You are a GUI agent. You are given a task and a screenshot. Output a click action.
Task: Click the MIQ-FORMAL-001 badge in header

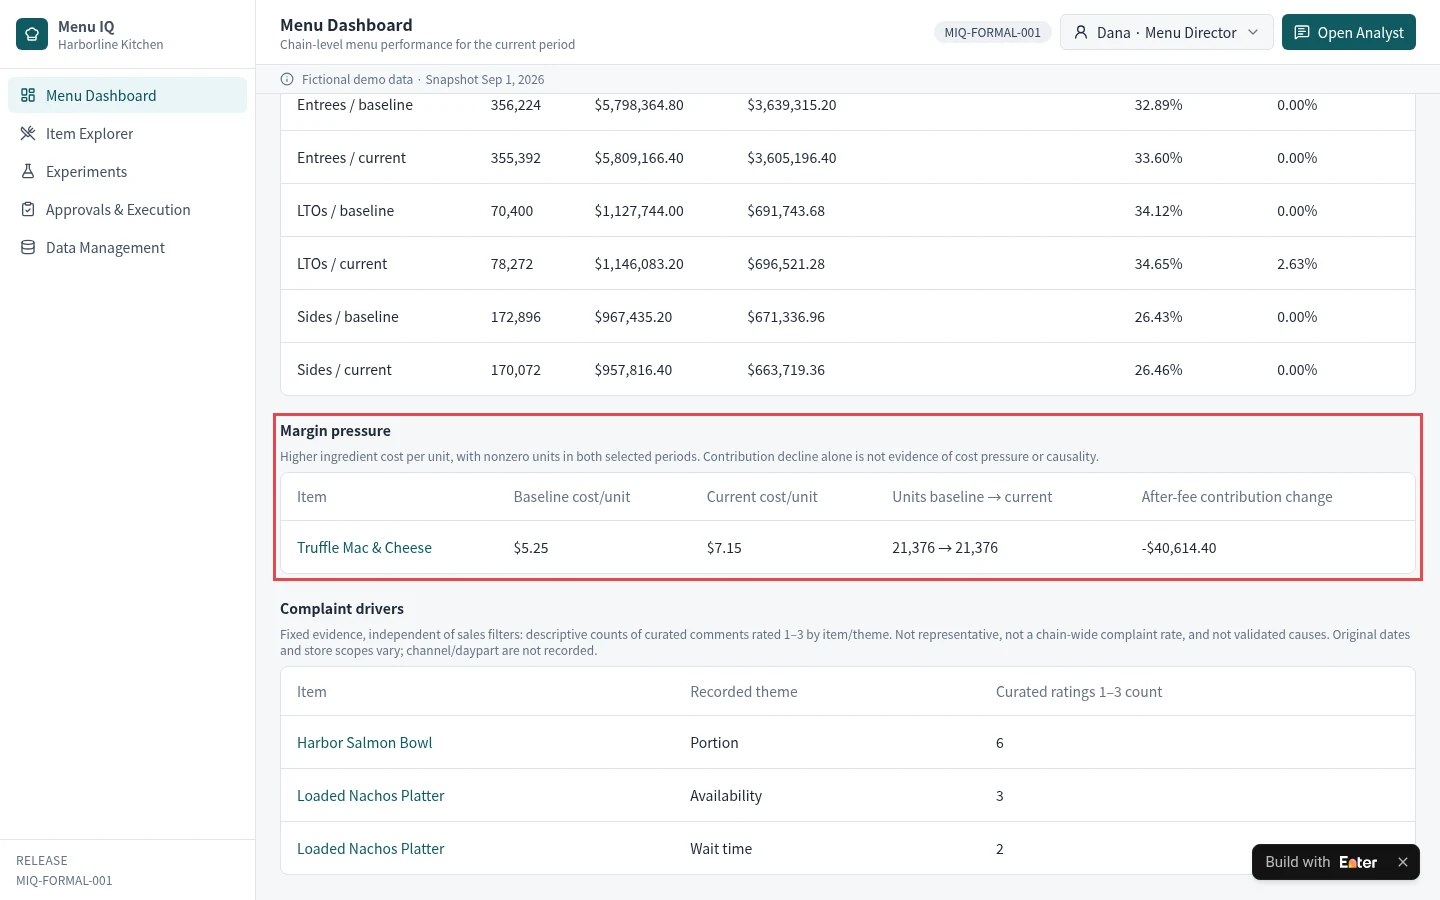[992, 33]
